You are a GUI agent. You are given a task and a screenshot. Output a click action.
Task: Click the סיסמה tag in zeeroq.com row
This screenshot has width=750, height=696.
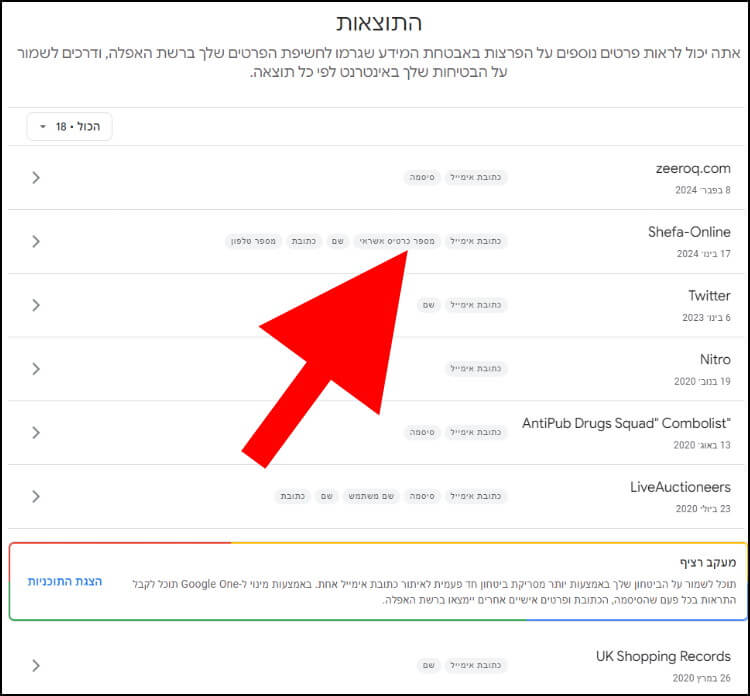pos(422,177)
